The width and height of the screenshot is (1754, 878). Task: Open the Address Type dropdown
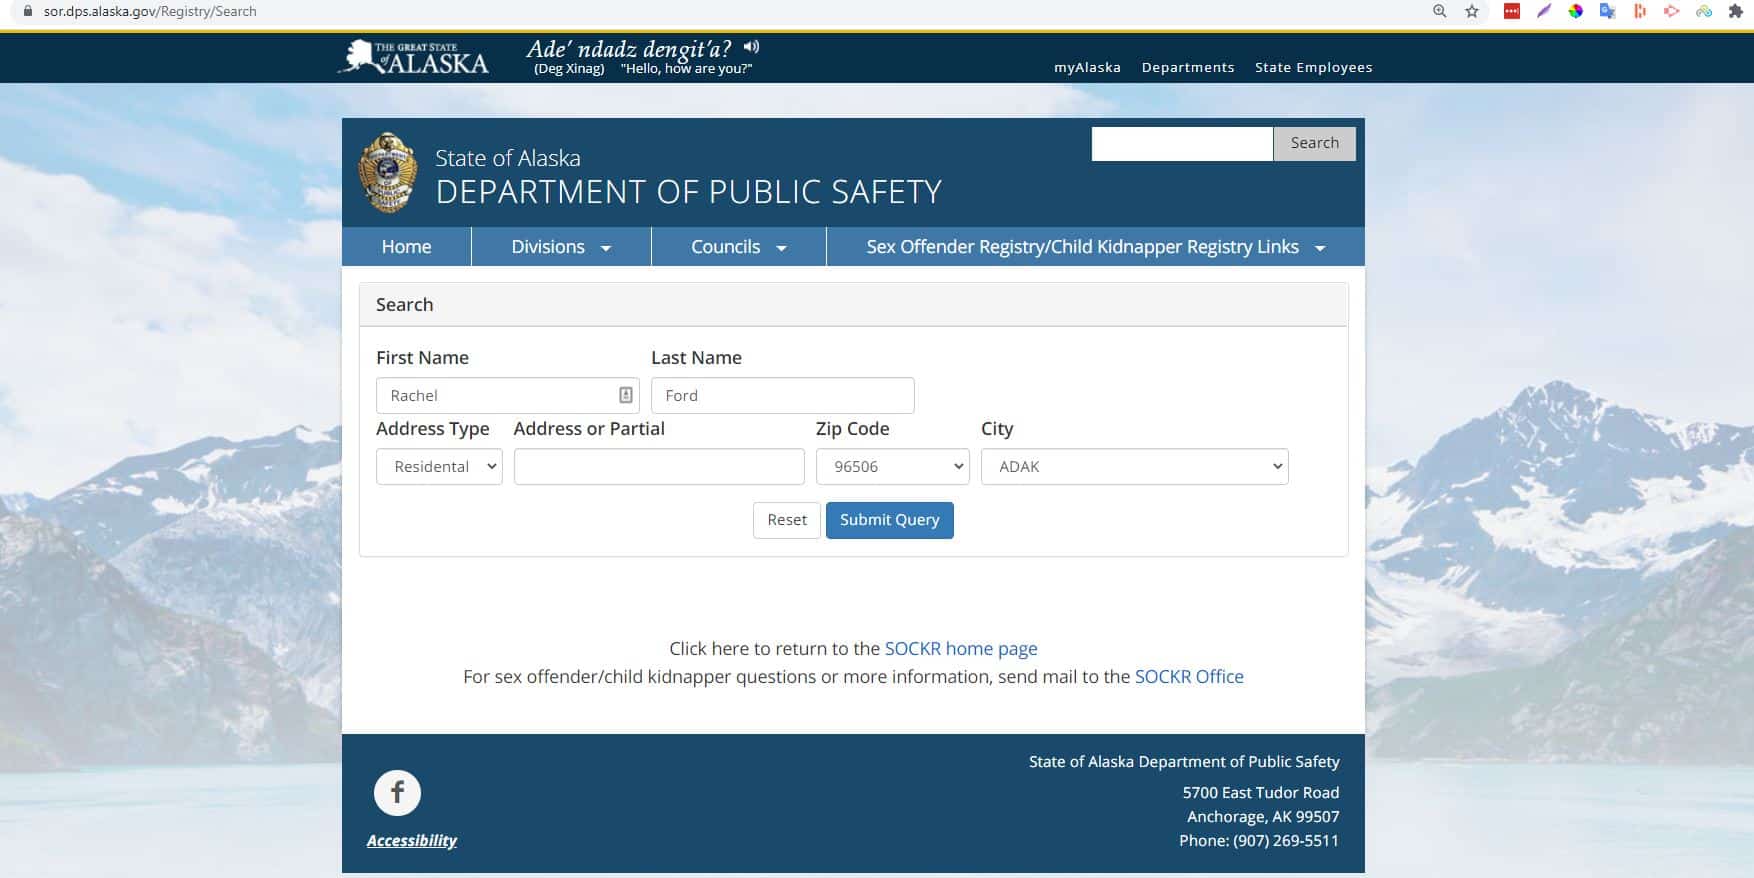click(x=439, y=467)
